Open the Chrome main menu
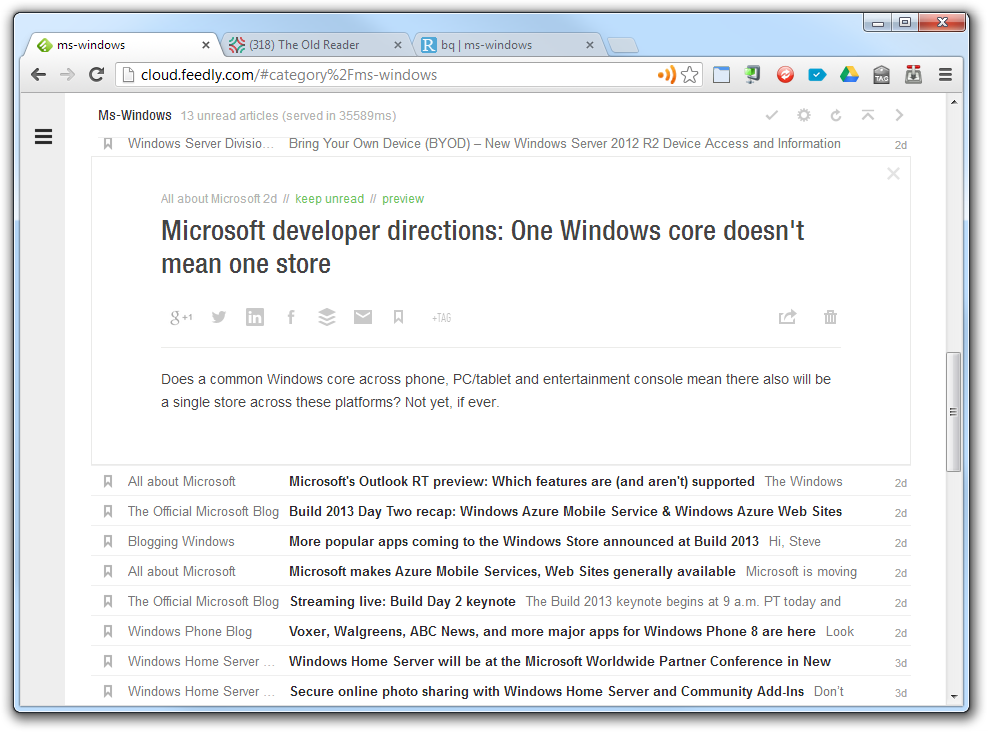The image size is (988, 732). 945,75
